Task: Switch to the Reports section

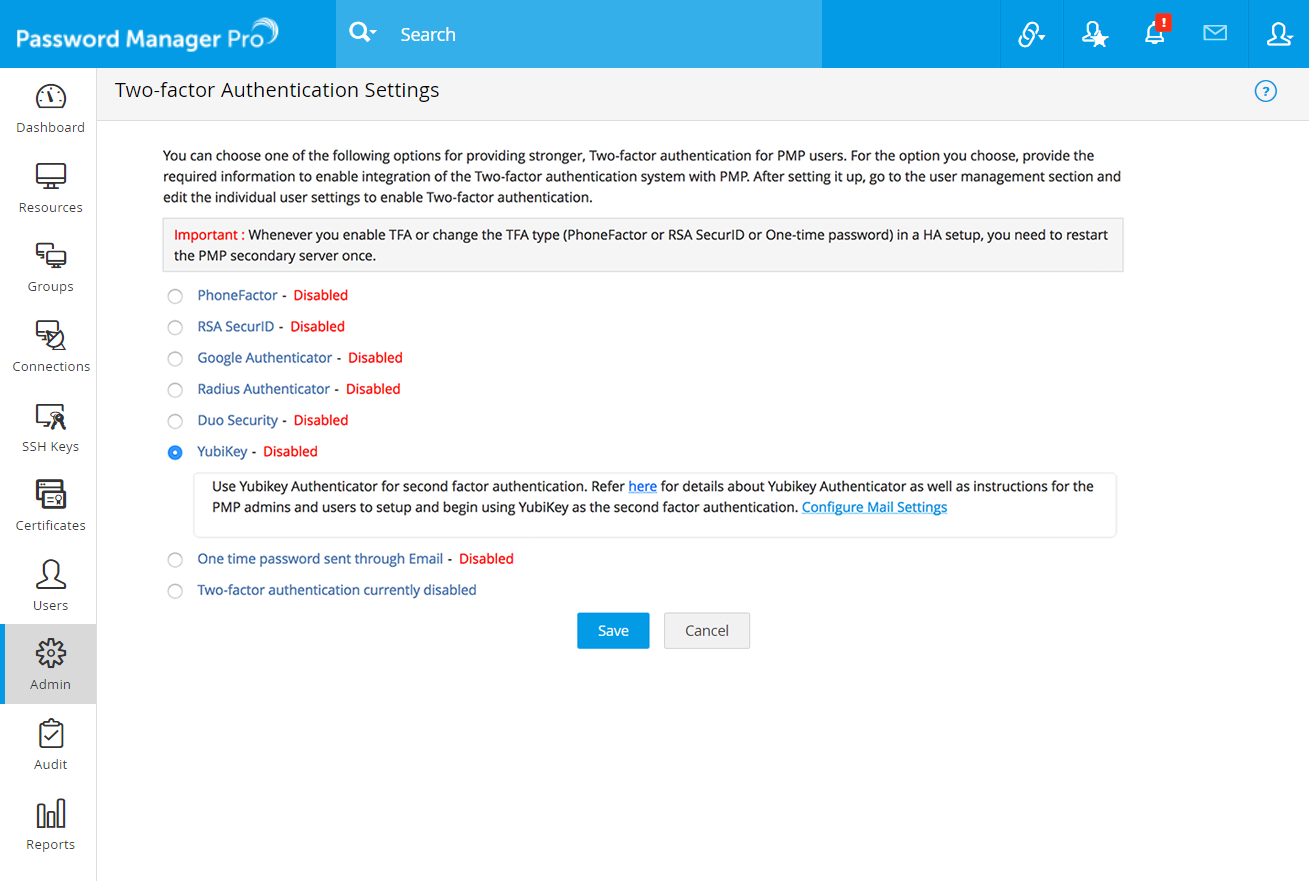Action: (x=50, y=824)
